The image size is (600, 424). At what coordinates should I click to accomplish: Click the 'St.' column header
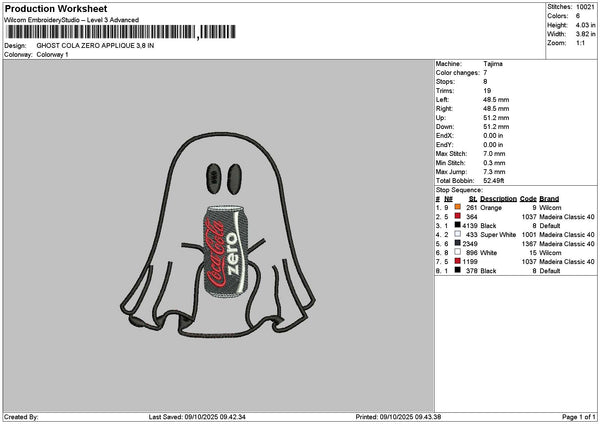[x=473, y=199]
